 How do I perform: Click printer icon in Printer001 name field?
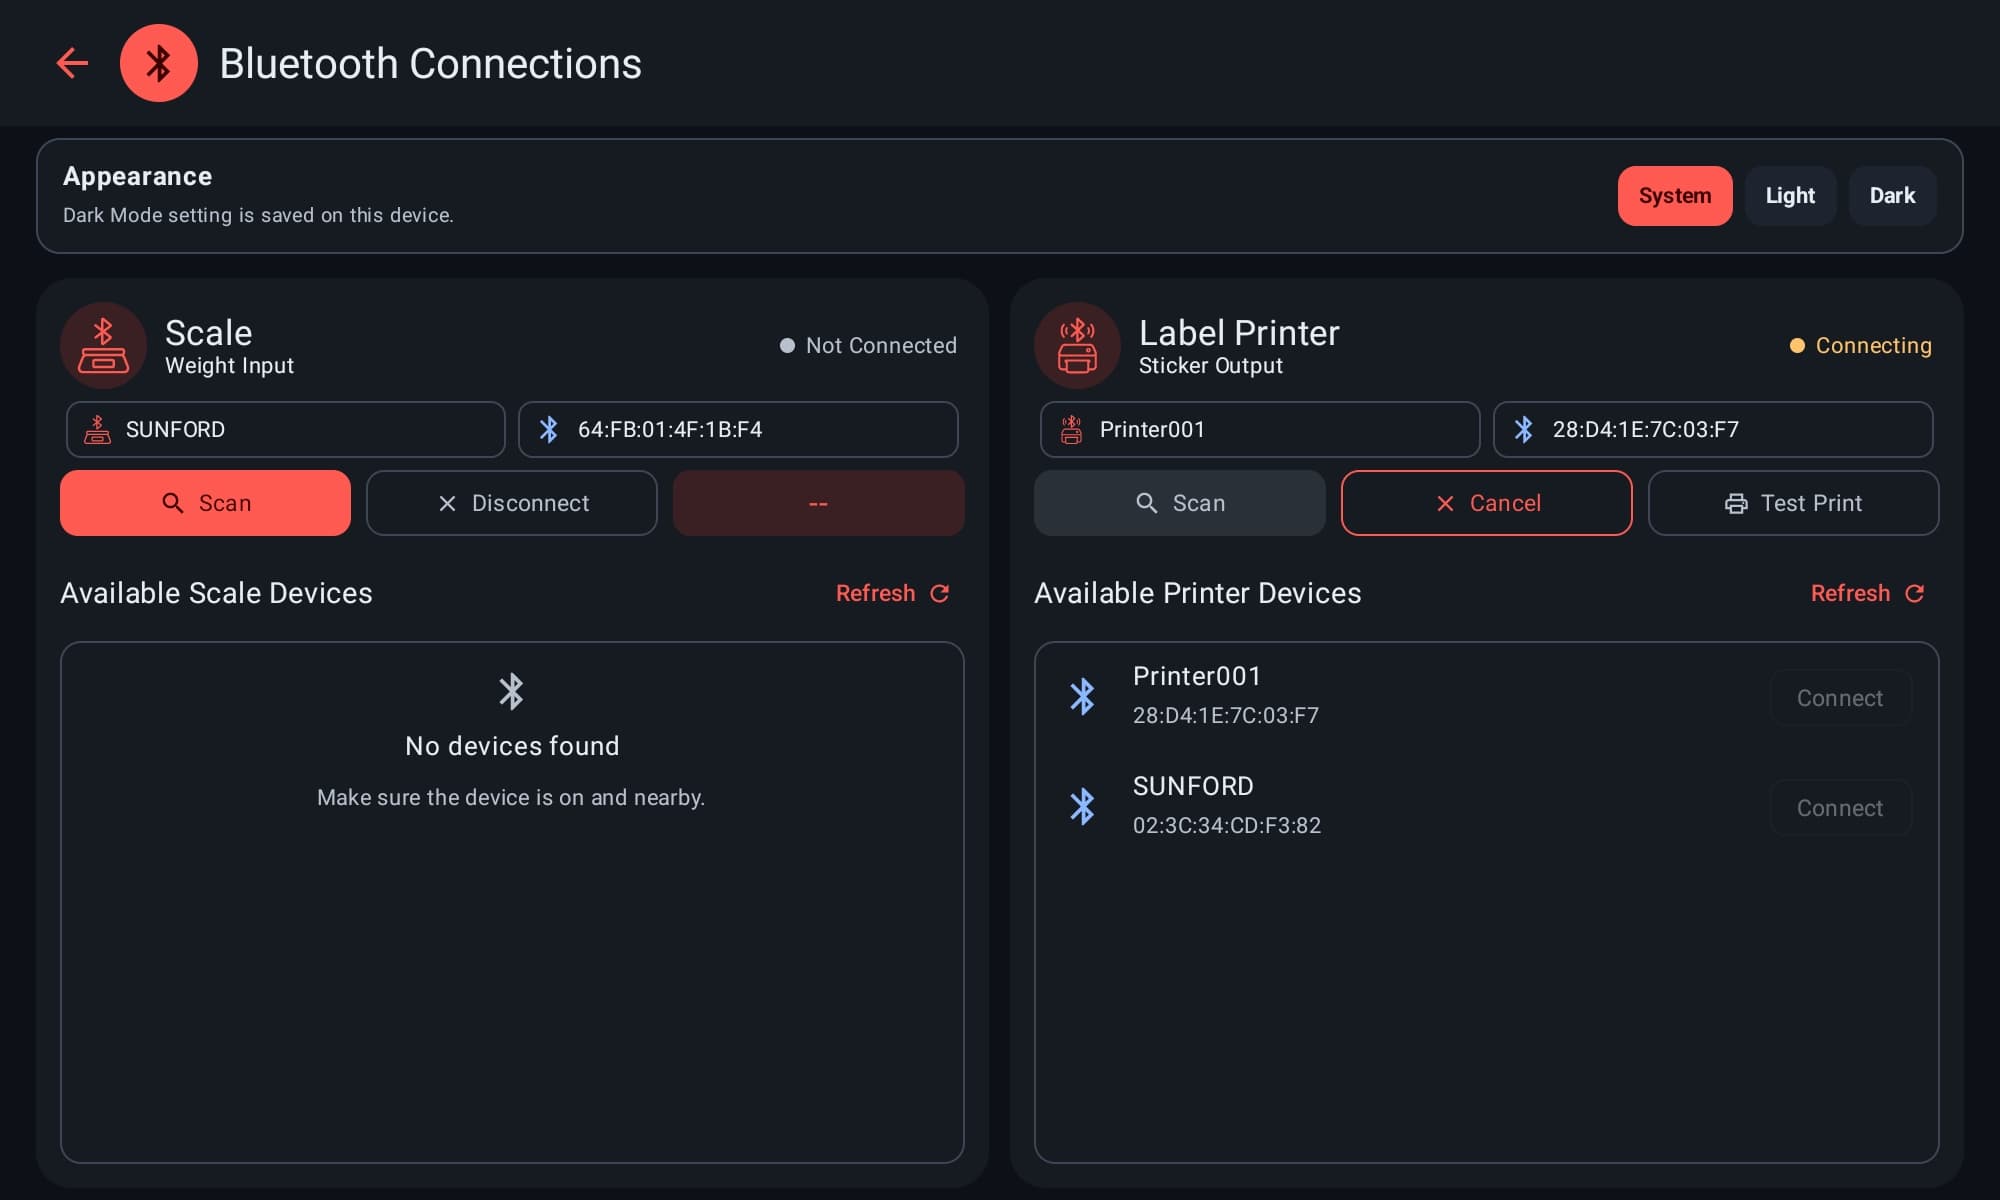click(x=1071, y=429)
